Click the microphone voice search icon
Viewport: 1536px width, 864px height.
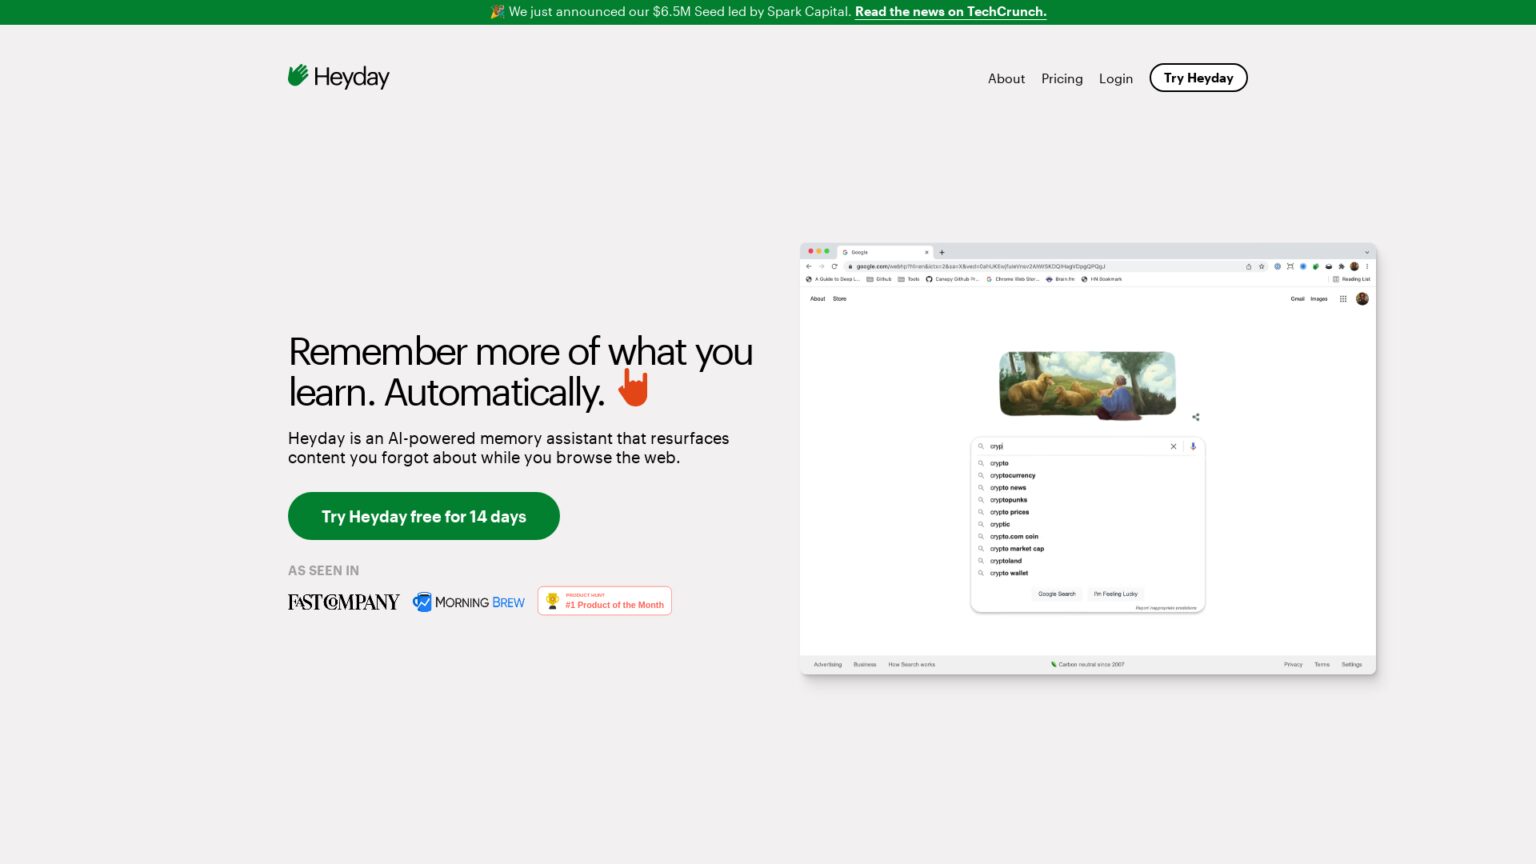[x=1193, y=447]
